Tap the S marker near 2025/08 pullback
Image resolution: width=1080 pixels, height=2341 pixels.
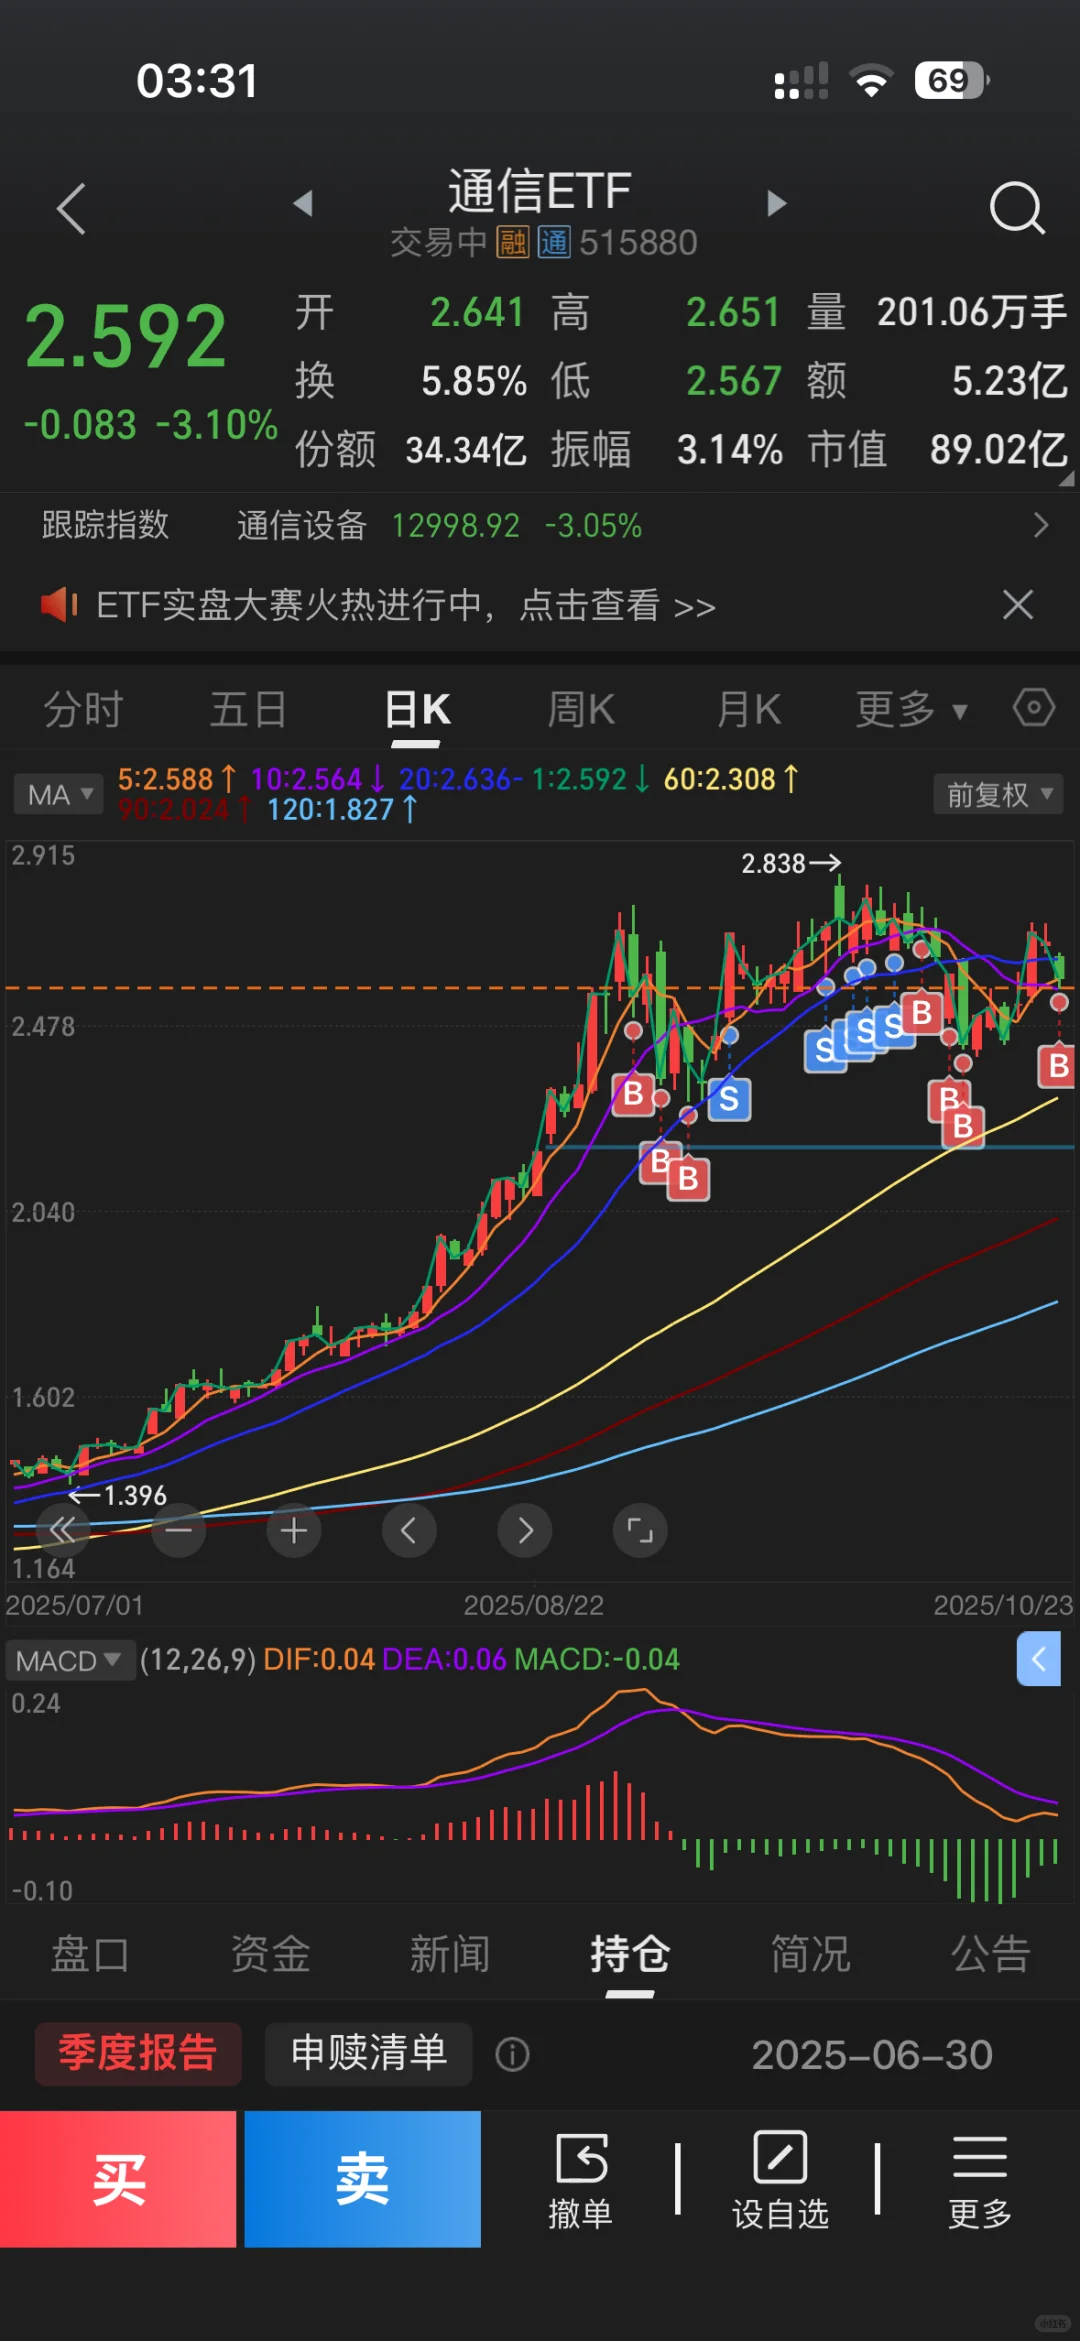729,1099
